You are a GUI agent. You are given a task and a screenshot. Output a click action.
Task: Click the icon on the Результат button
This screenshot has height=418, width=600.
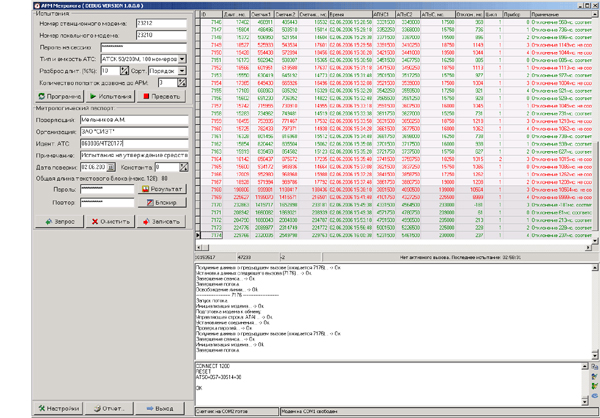coord(145,189)
